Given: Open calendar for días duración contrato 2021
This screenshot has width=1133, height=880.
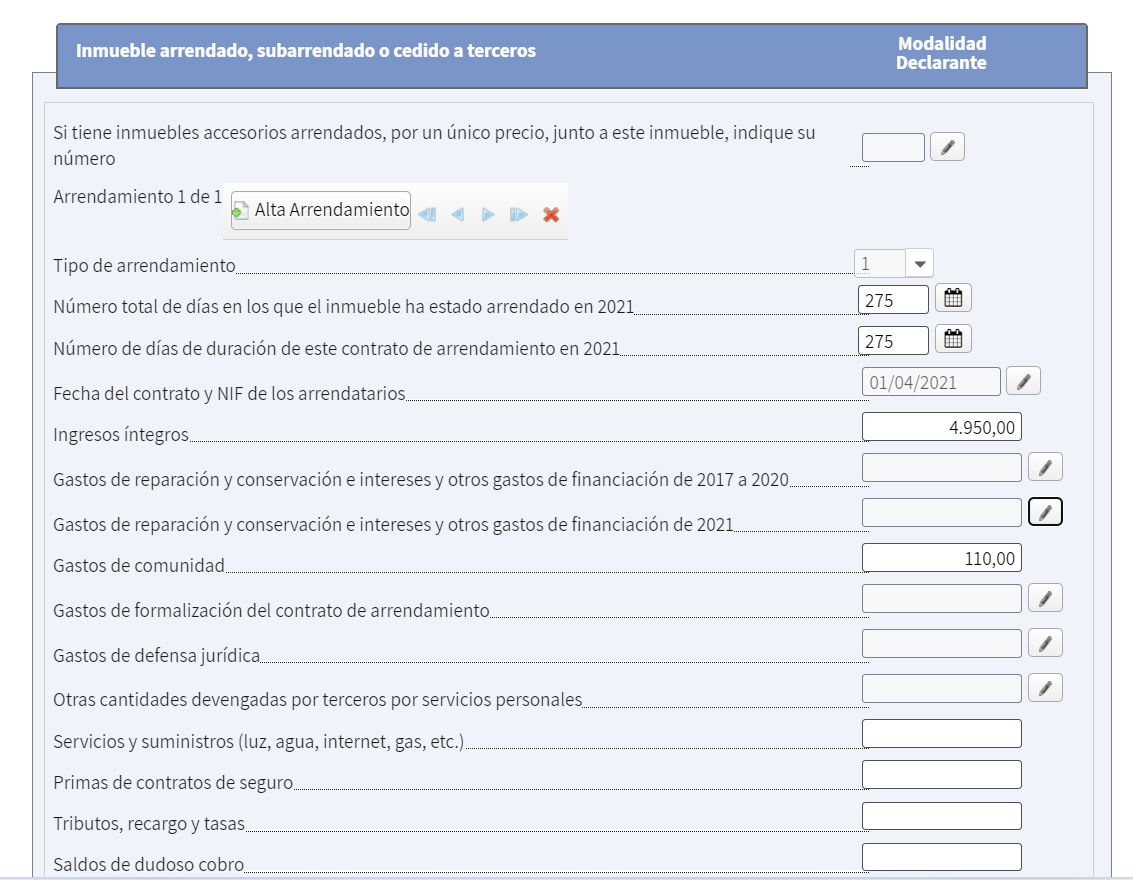Looking at the screenshot, I should (x=953, y=339).
